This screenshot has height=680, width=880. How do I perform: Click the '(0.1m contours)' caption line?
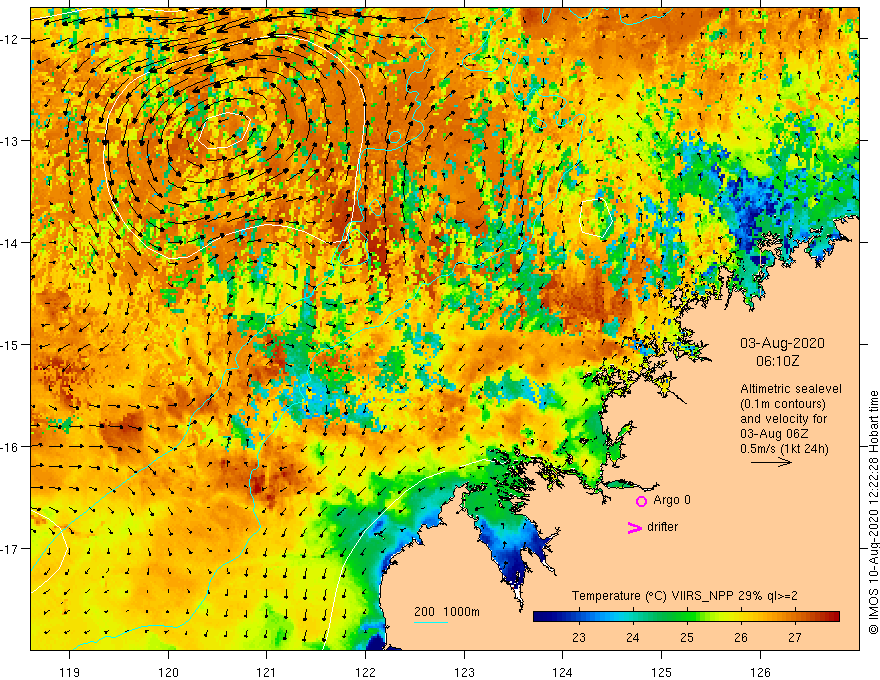click(x=783, y=404)
